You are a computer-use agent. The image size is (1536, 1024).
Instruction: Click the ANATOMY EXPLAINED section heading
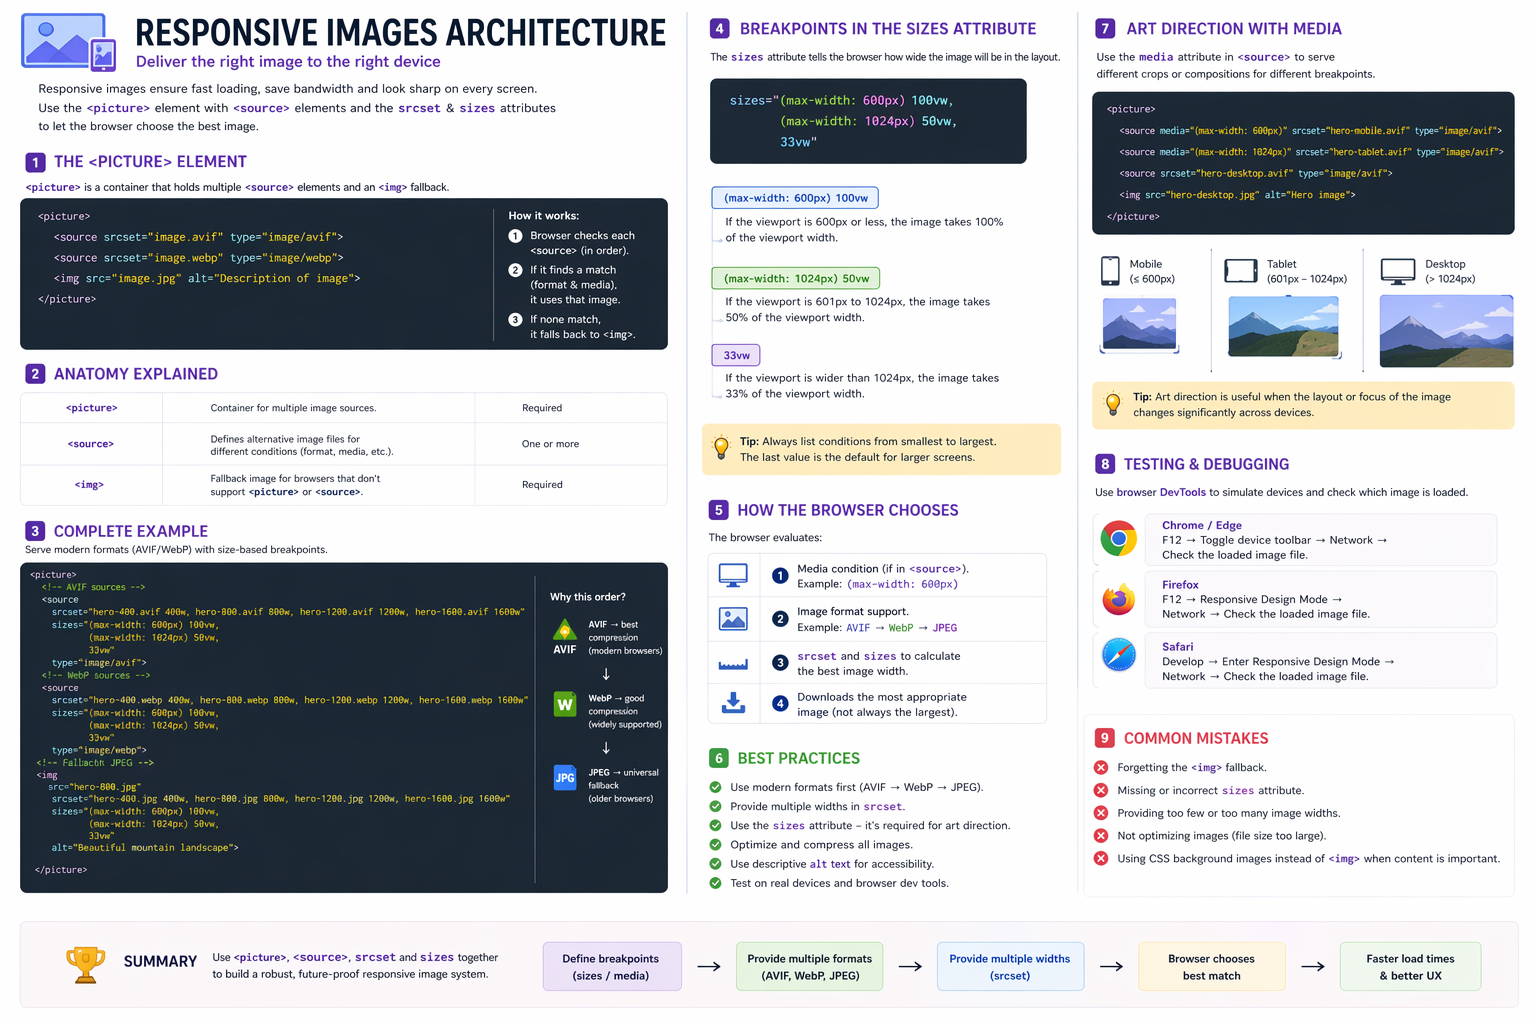pyautogui.click(x=136, y=374)
